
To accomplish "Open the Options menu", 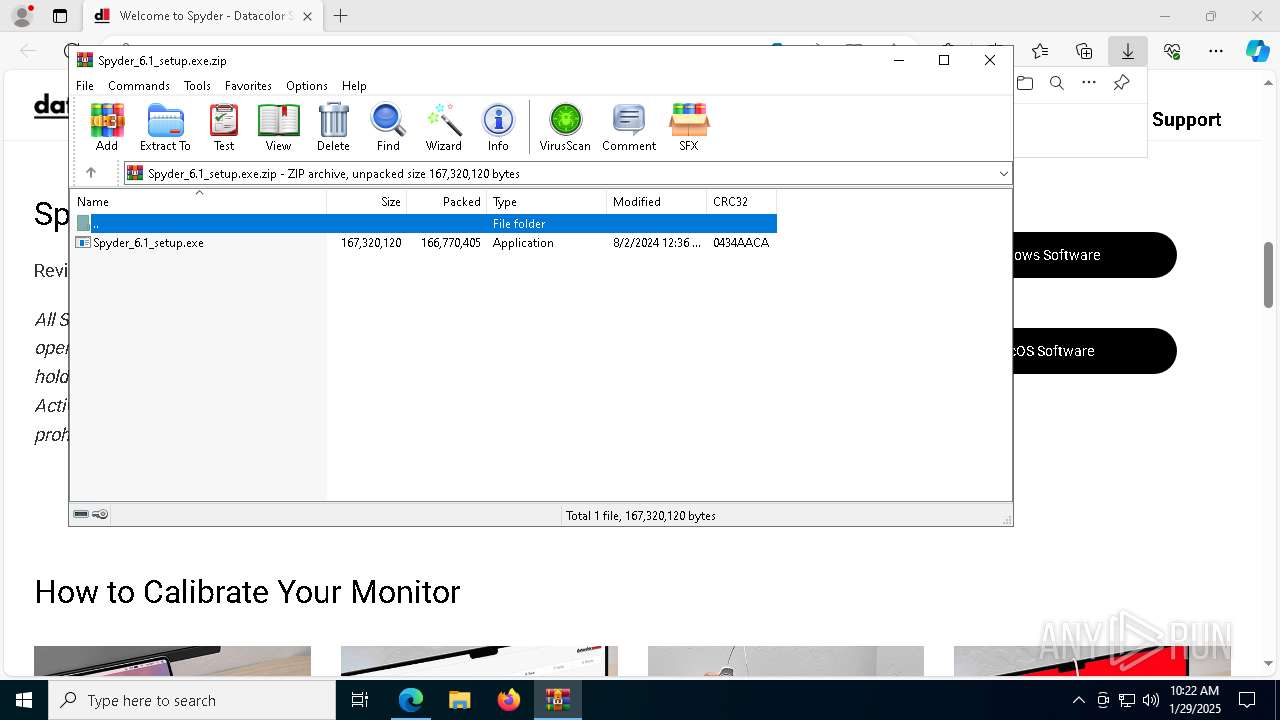I will (307, 86).
